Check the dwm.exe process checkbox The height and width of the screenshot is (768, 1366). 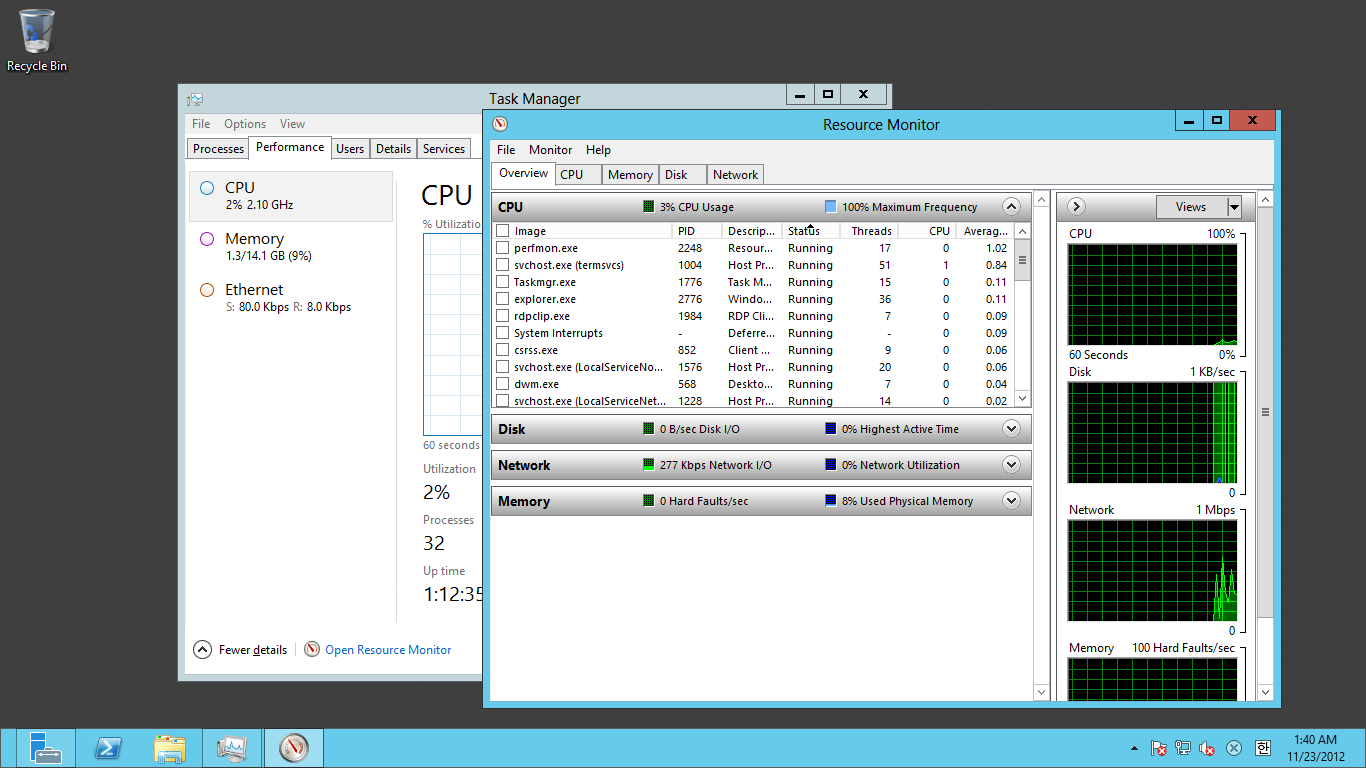click(502, 384)
